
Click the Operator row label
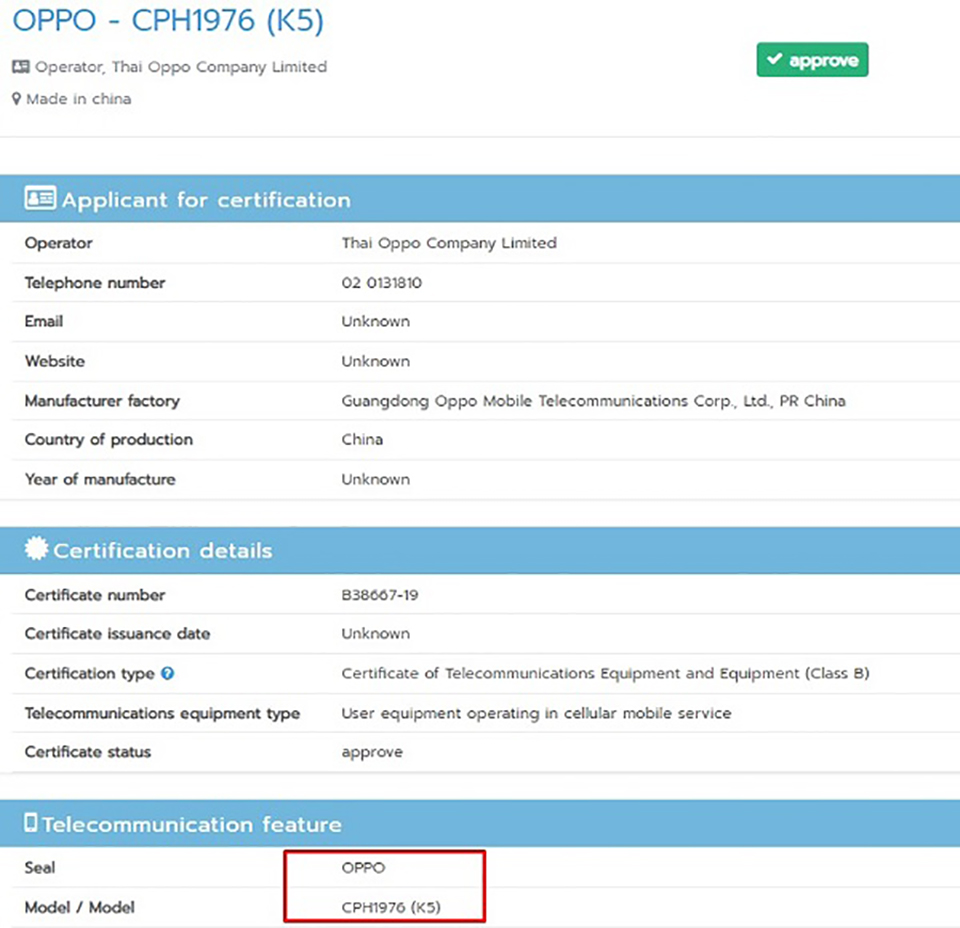[x=59, y=243]
